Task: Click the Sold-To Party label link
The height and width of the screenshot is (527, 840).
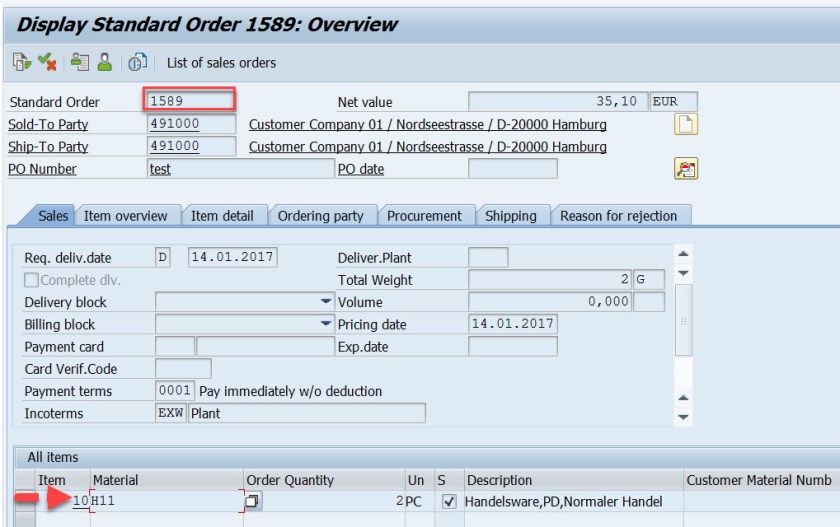Action: pos(48,124)
